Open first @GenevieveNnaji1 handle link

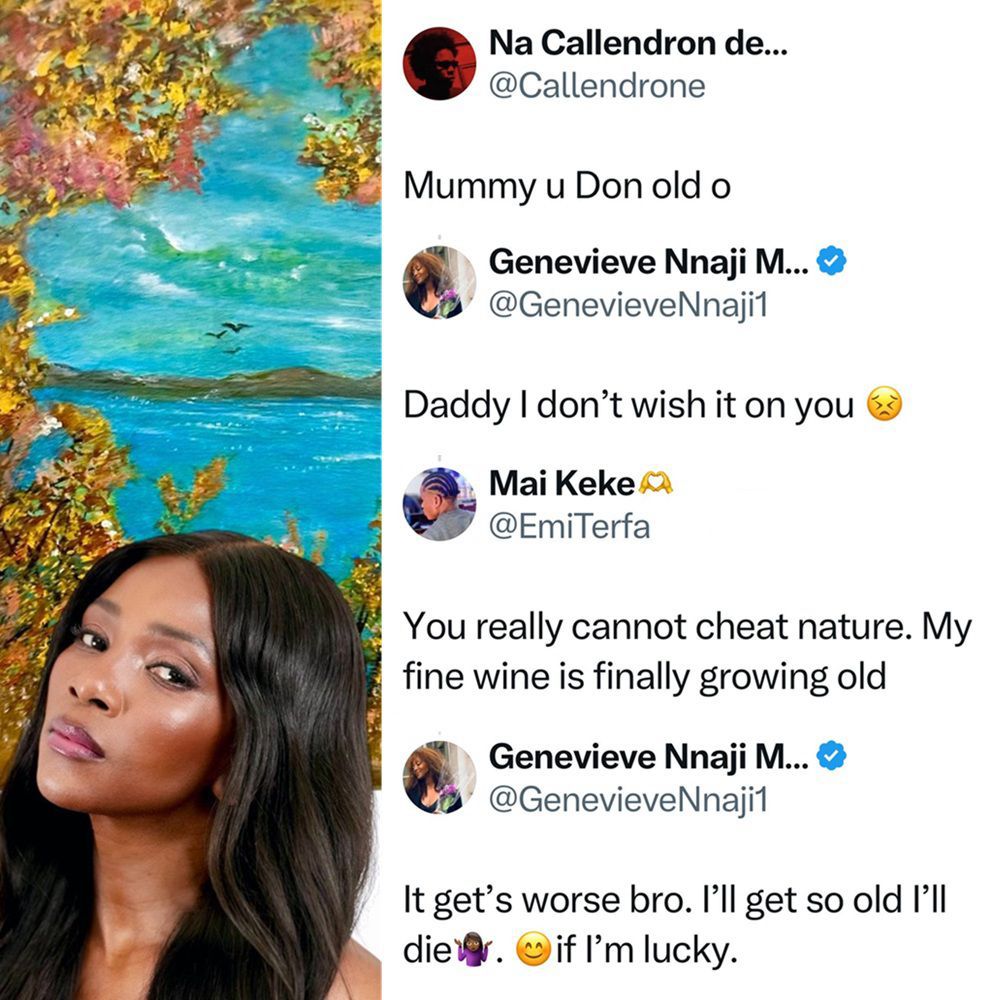[628, 304]
